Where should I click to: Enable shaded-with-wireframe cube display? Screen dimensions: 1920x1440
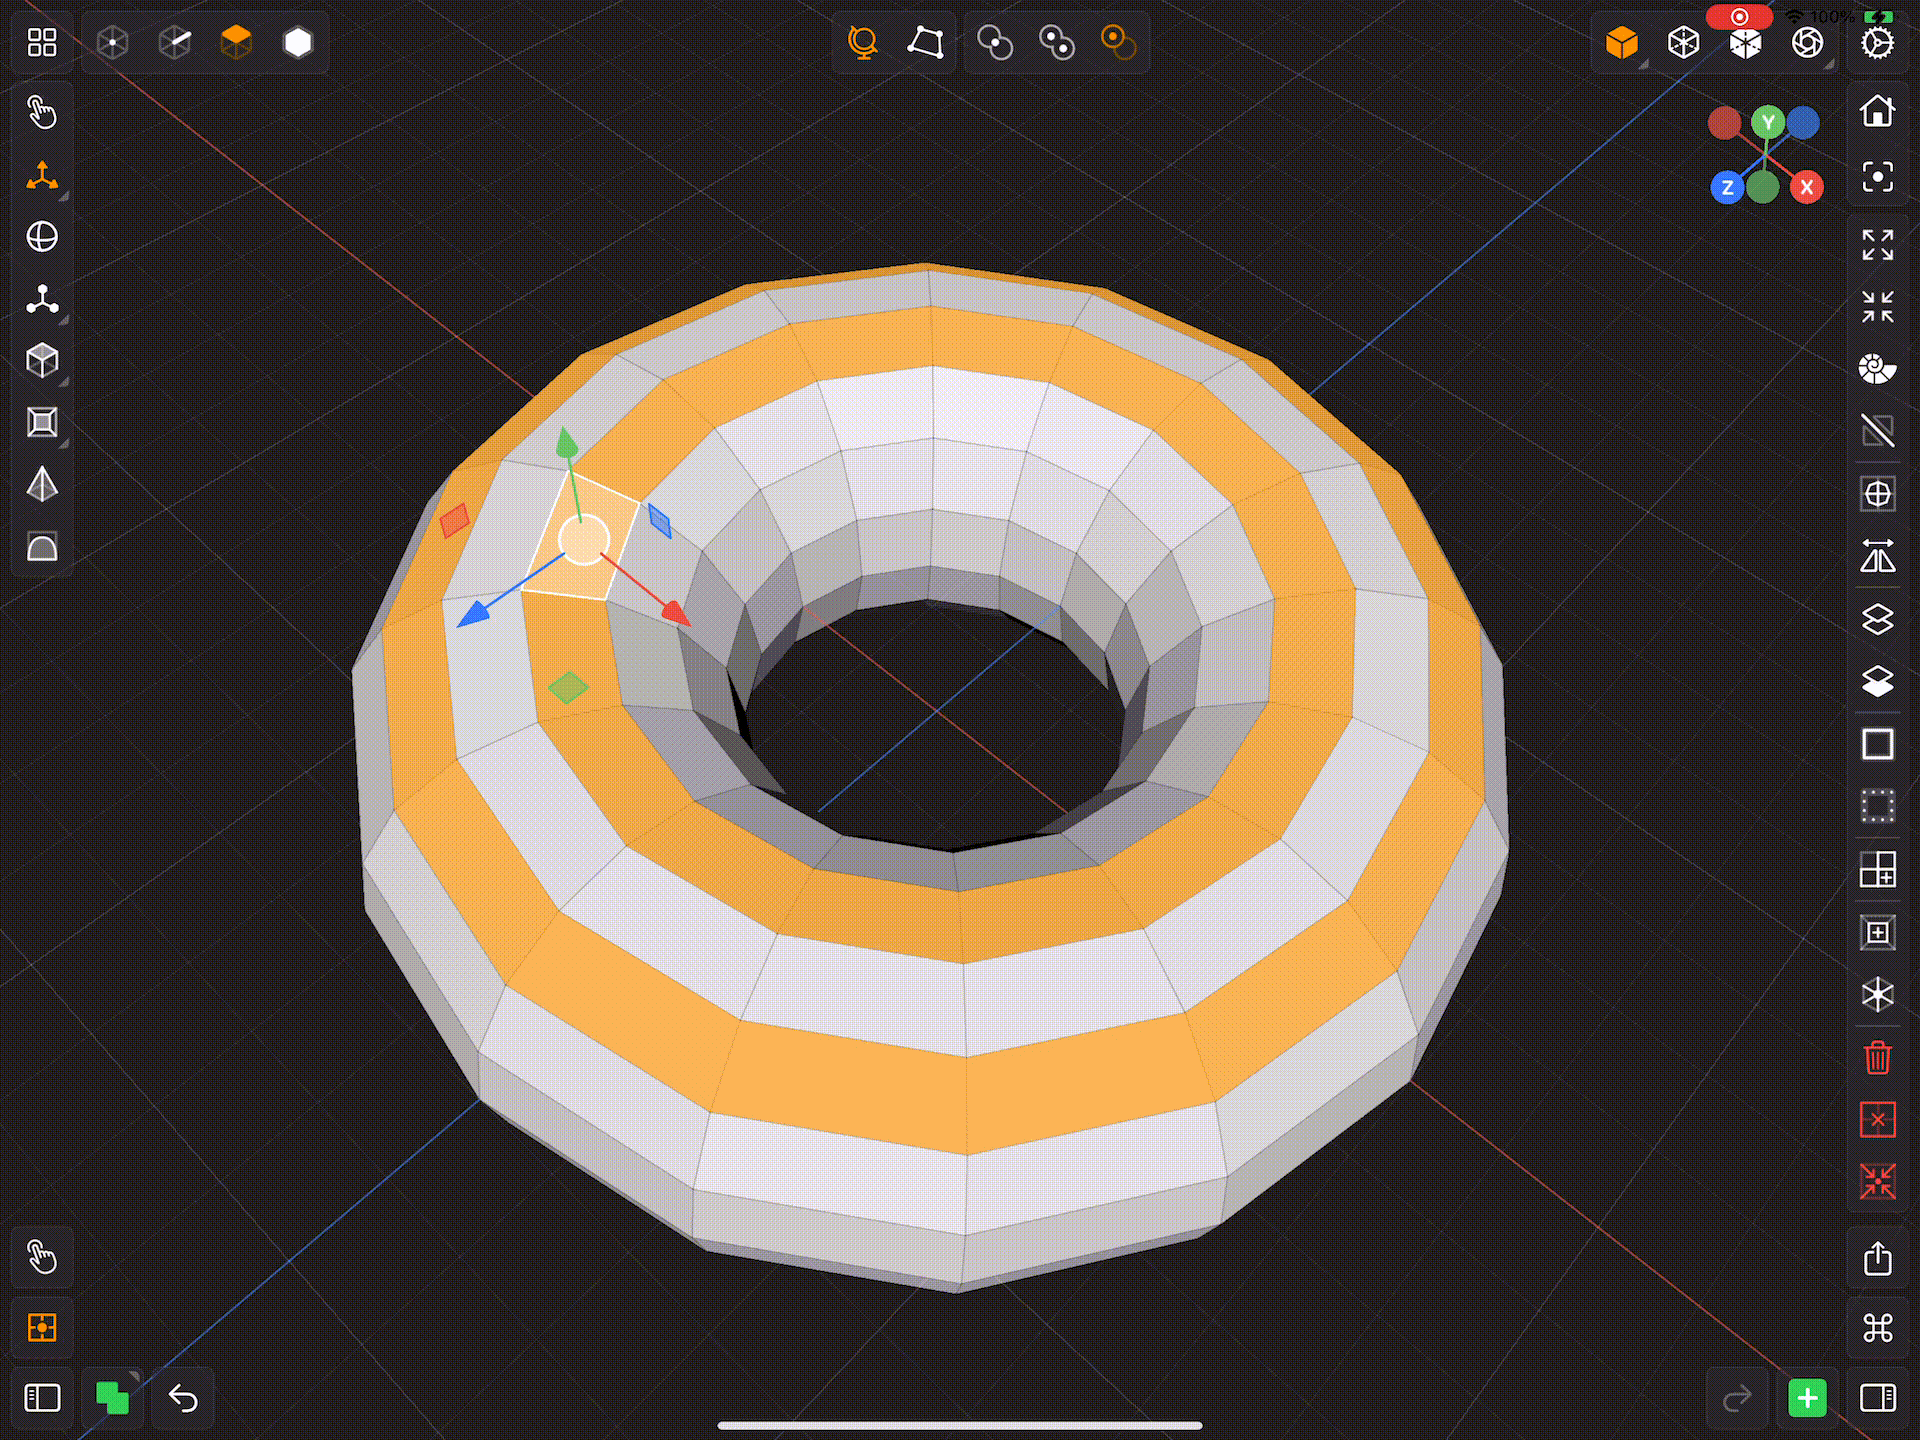click(1746, 44)
